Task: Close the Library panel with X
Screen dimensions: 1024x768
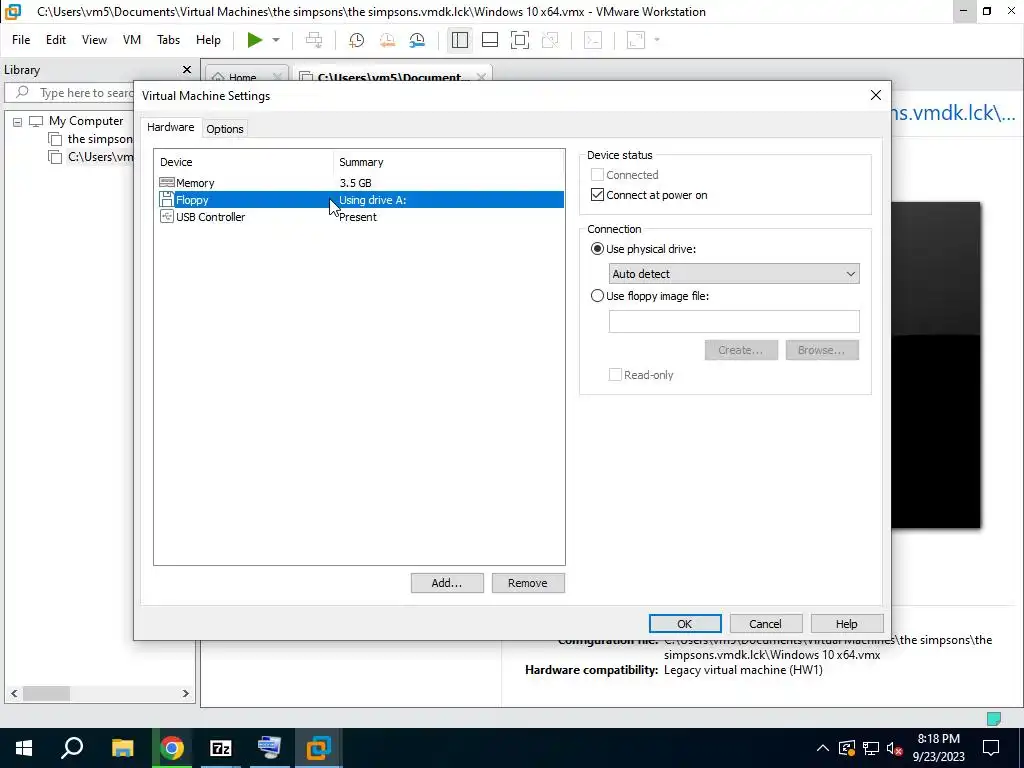Action: pyautogui.click(x=187, y=70)
